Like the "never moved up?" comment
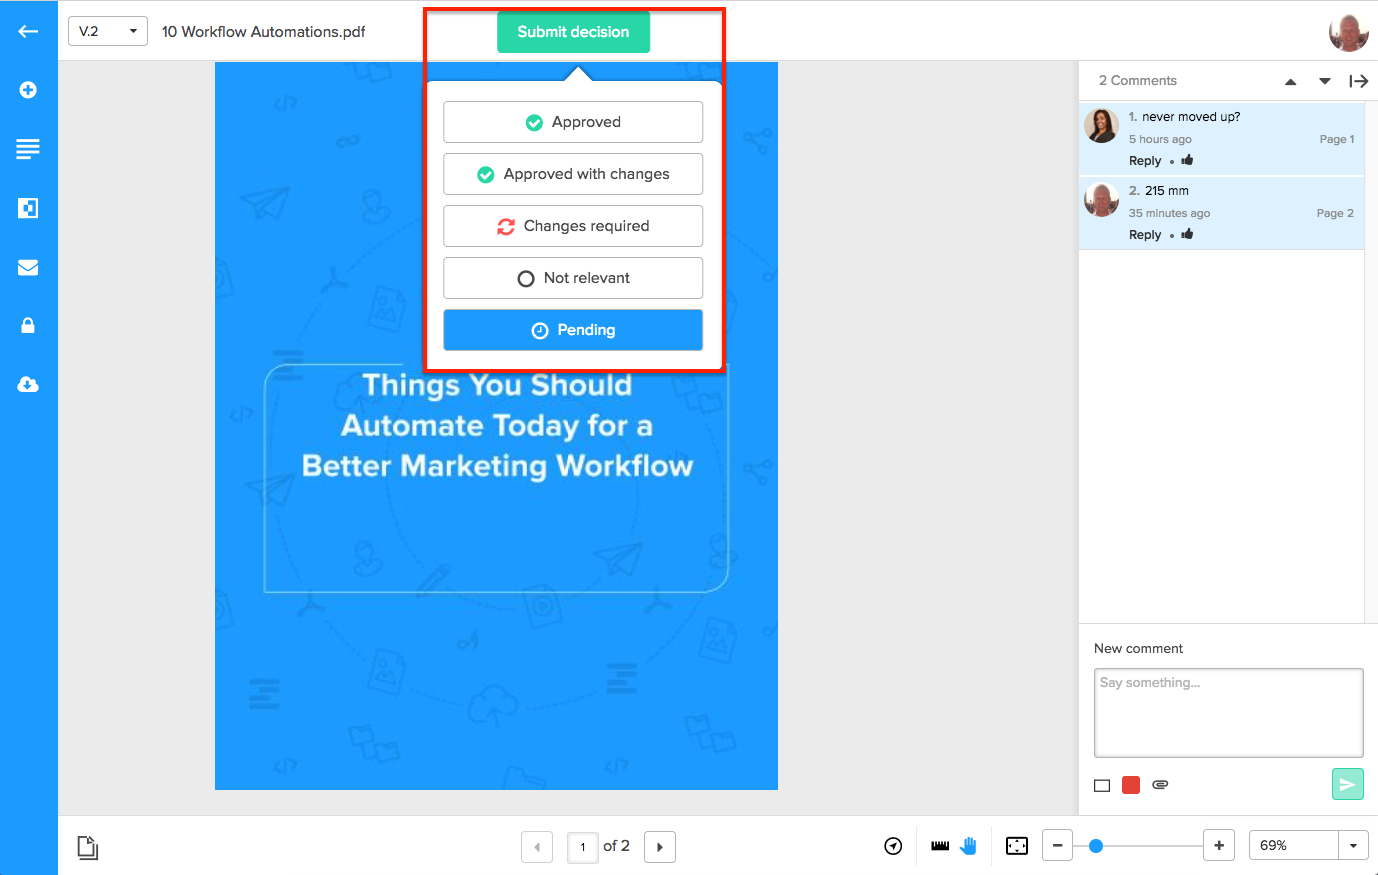Viewport: 1378px width, 875px height. (1188, 160)
